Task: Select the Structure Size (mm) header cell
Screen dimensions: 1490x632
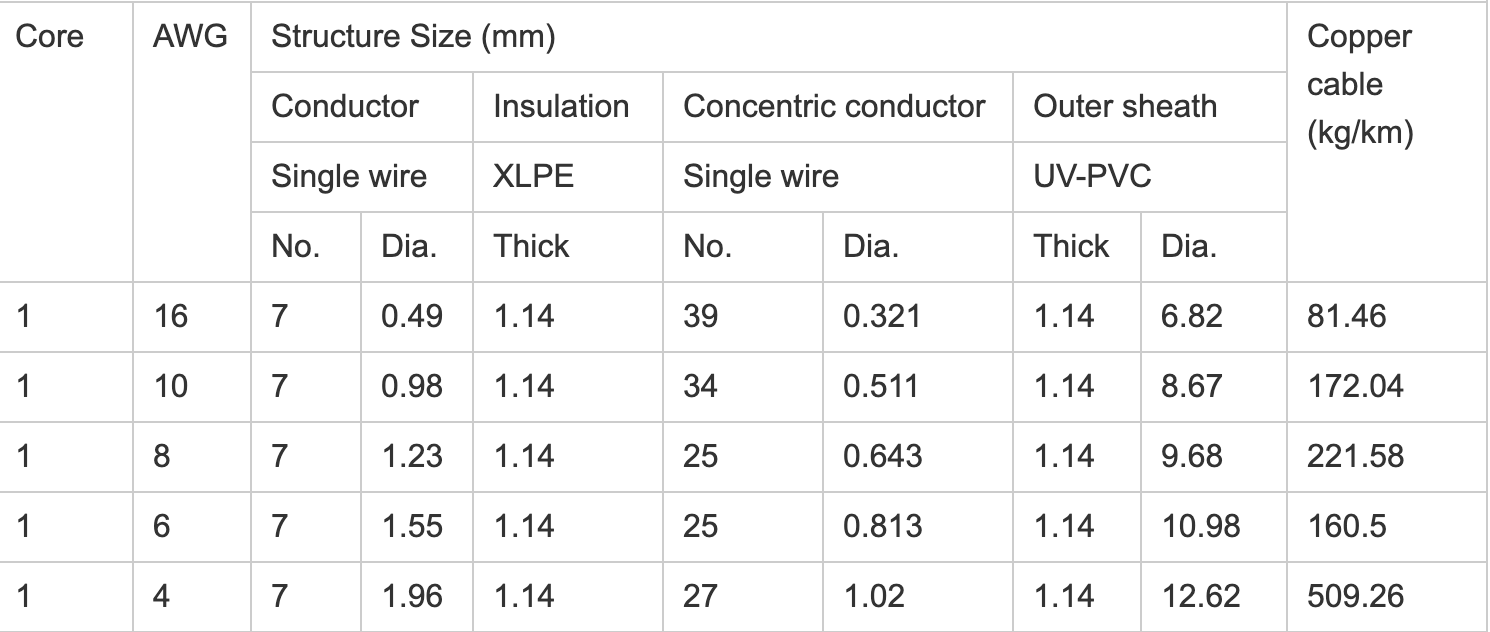Action: [414, 38]
